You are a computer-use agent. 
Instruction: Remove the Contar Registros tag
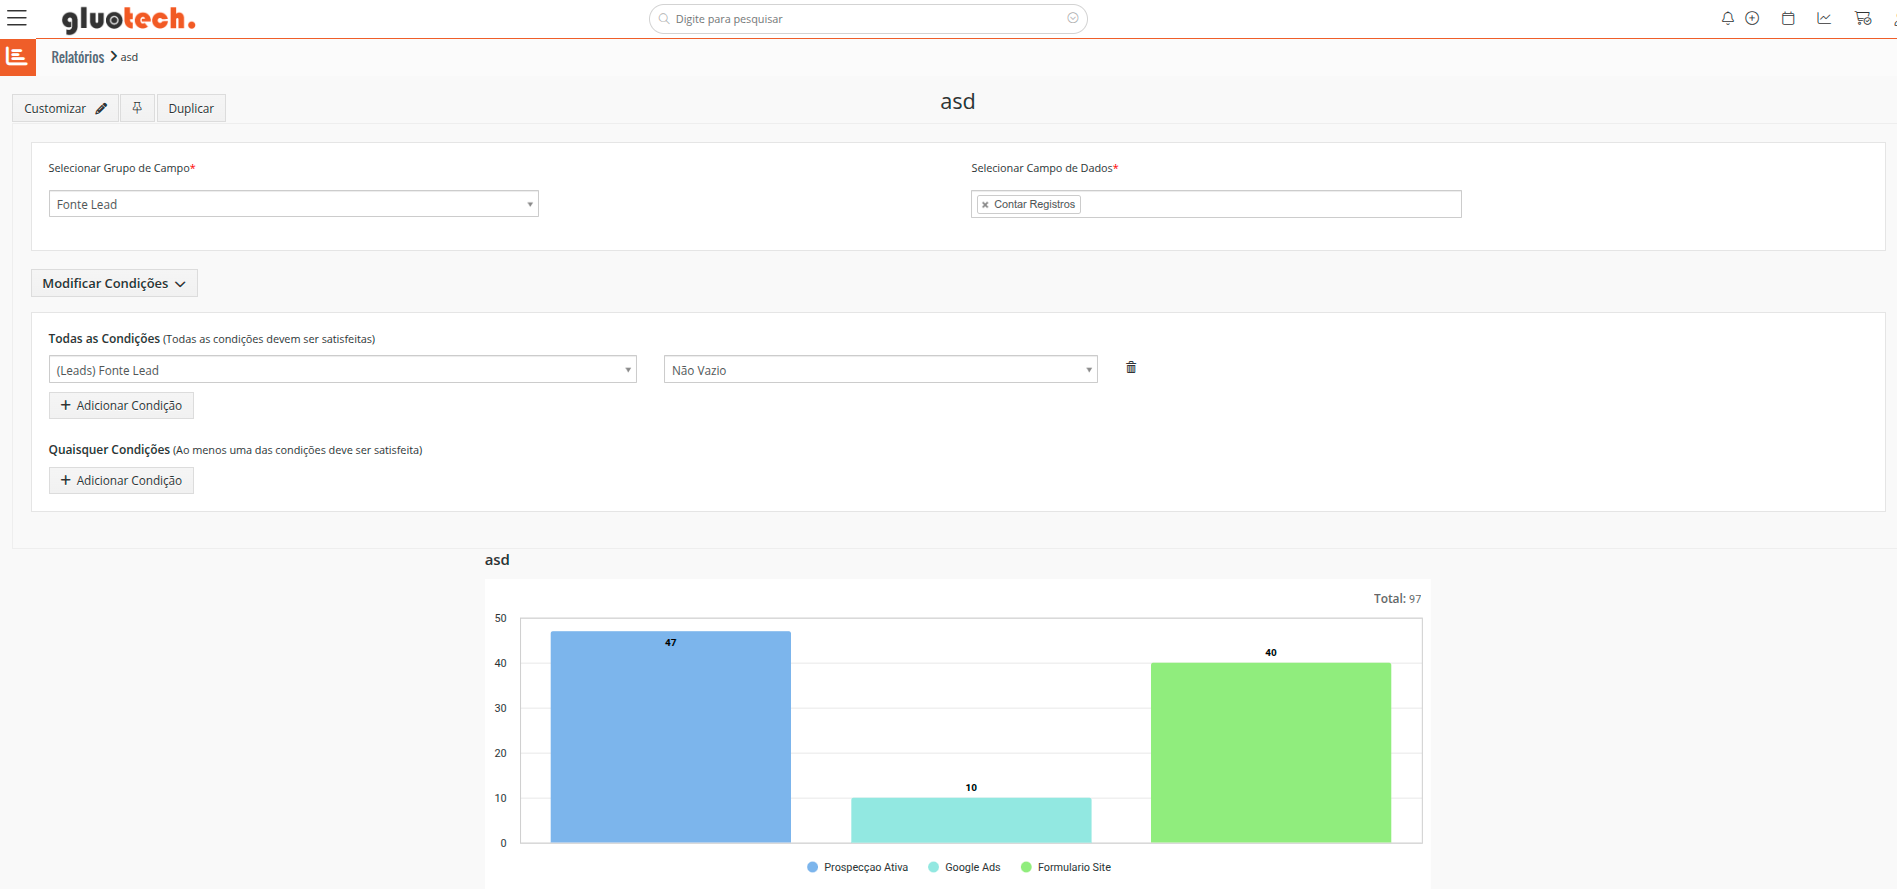[x=985, y=205]
